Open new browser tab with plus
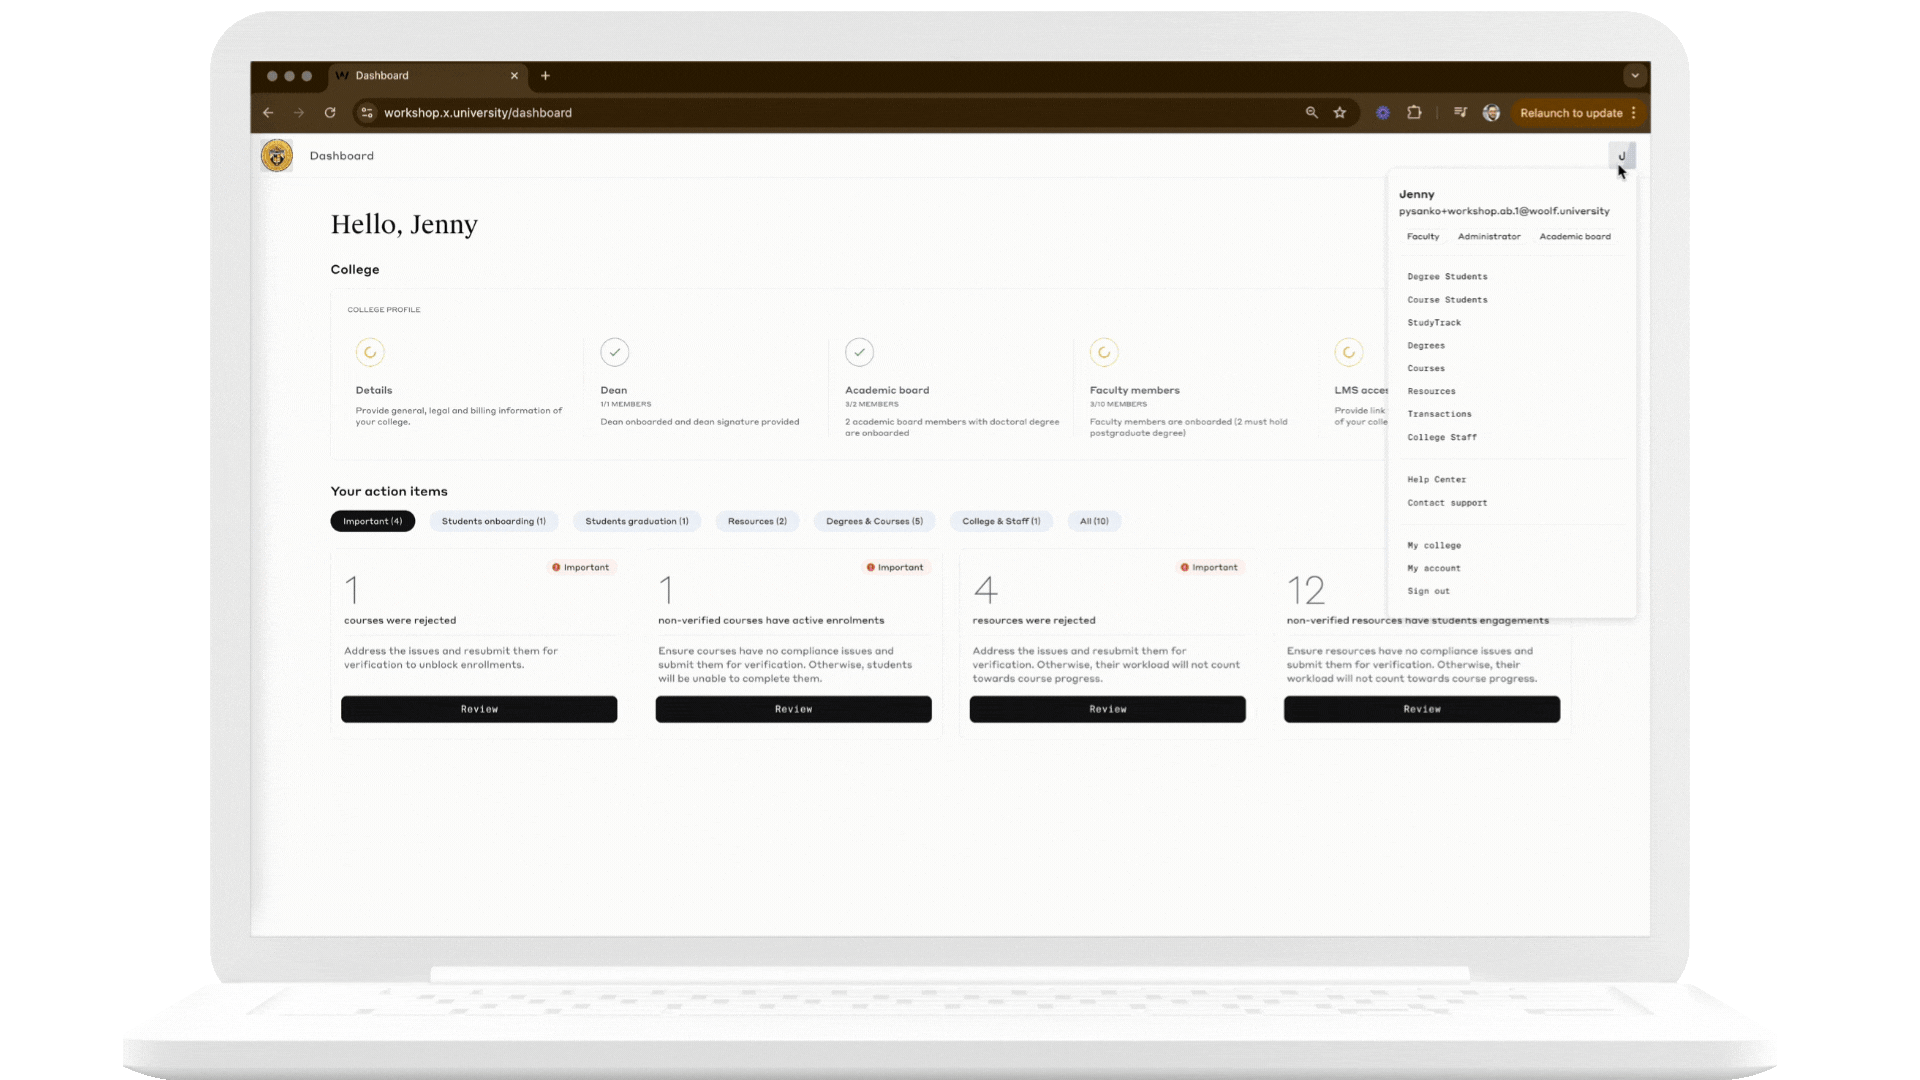The height and width of the screenshot is (1080, 1920). tap(545, 76)
